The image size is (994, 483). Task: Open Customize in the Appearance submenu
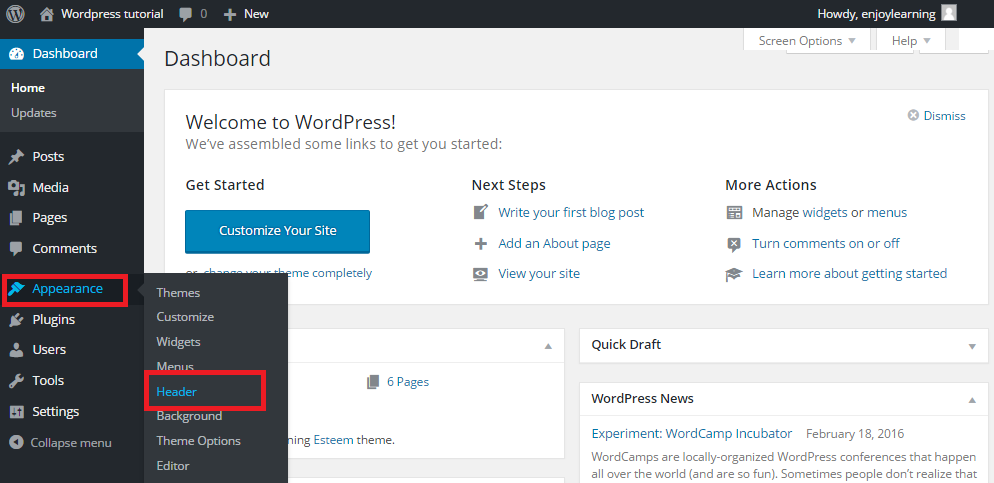tap(185, 317)
